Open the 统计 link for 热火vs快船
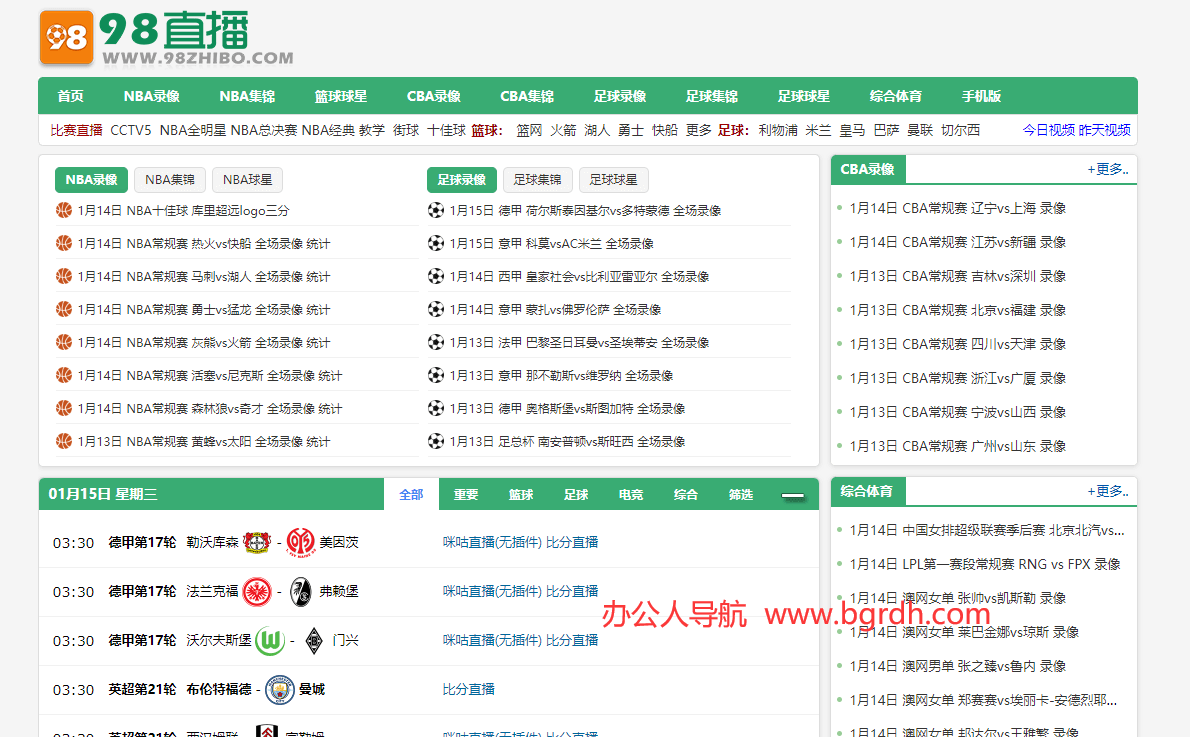The height and width of the screenshot is (737, 1190). [319, 244]
